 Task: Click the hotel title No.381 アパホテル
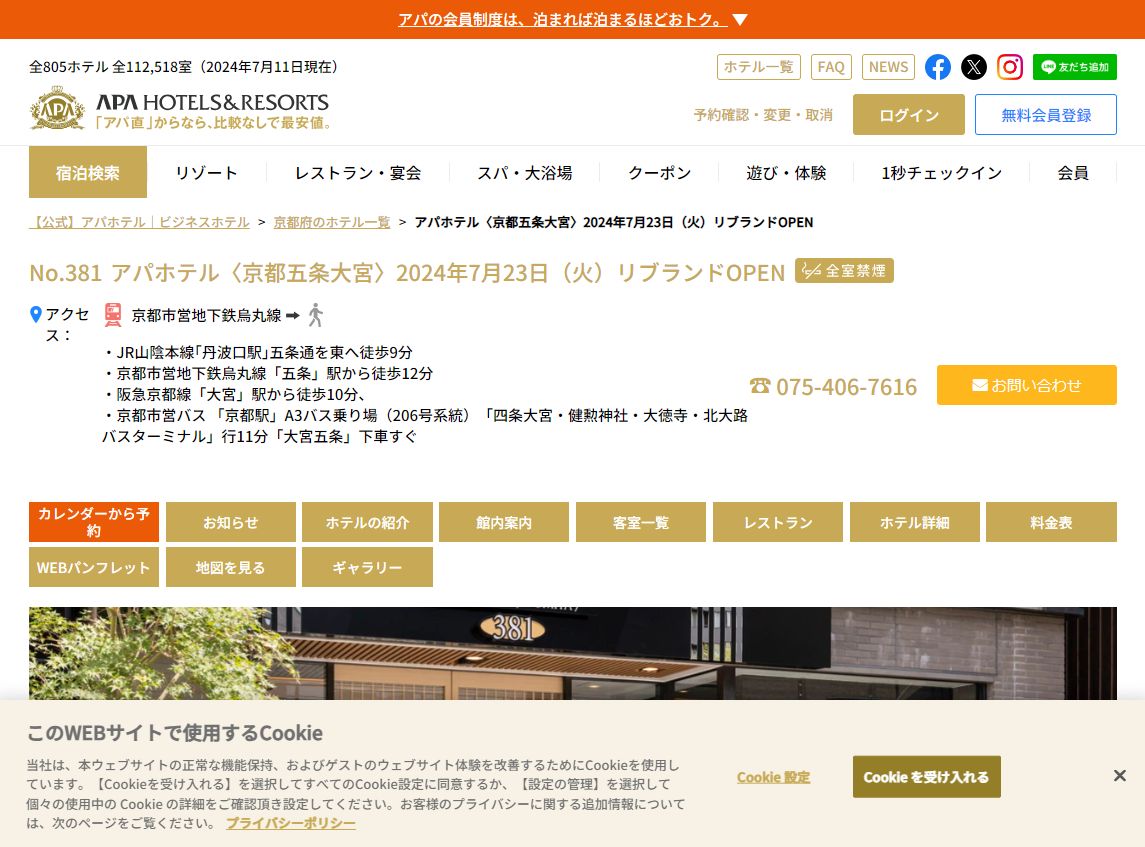(x=407, y=272)
